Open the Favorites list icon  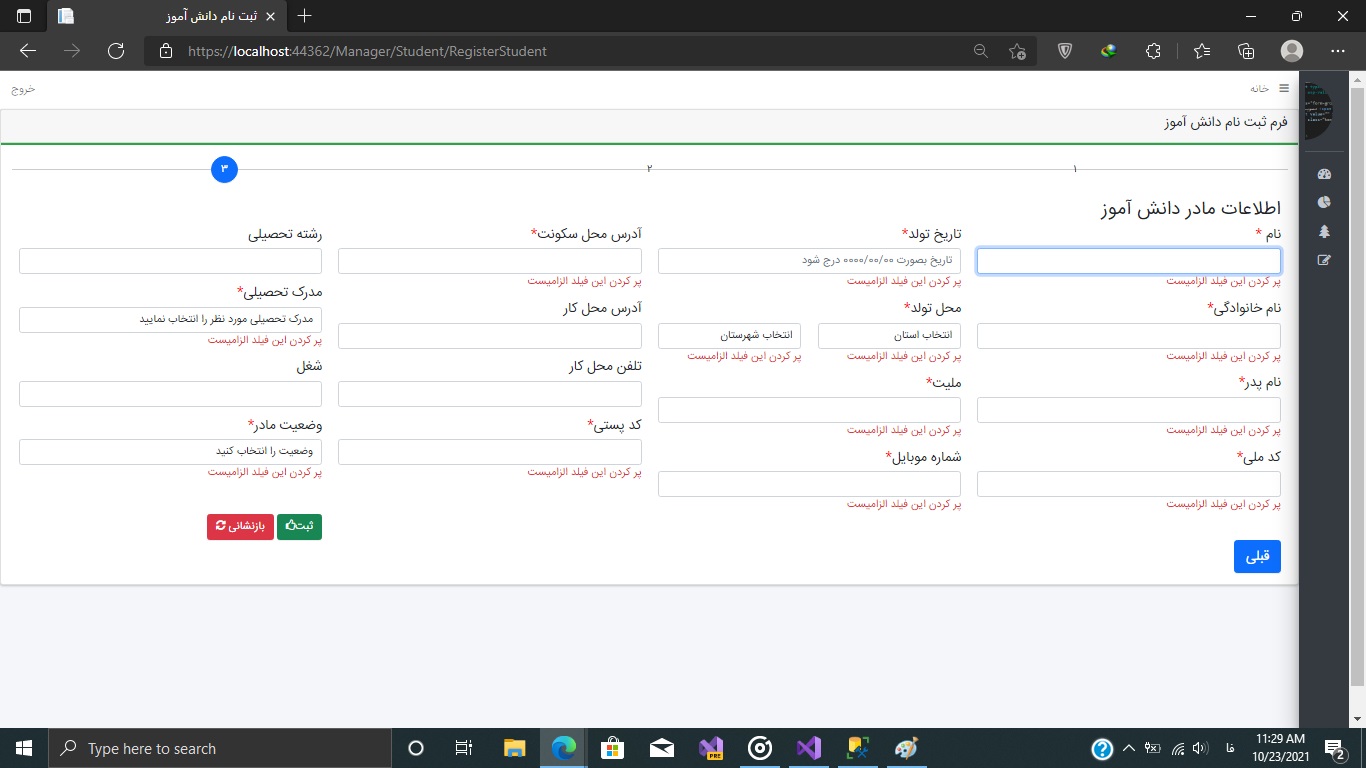click(1202, 51)
